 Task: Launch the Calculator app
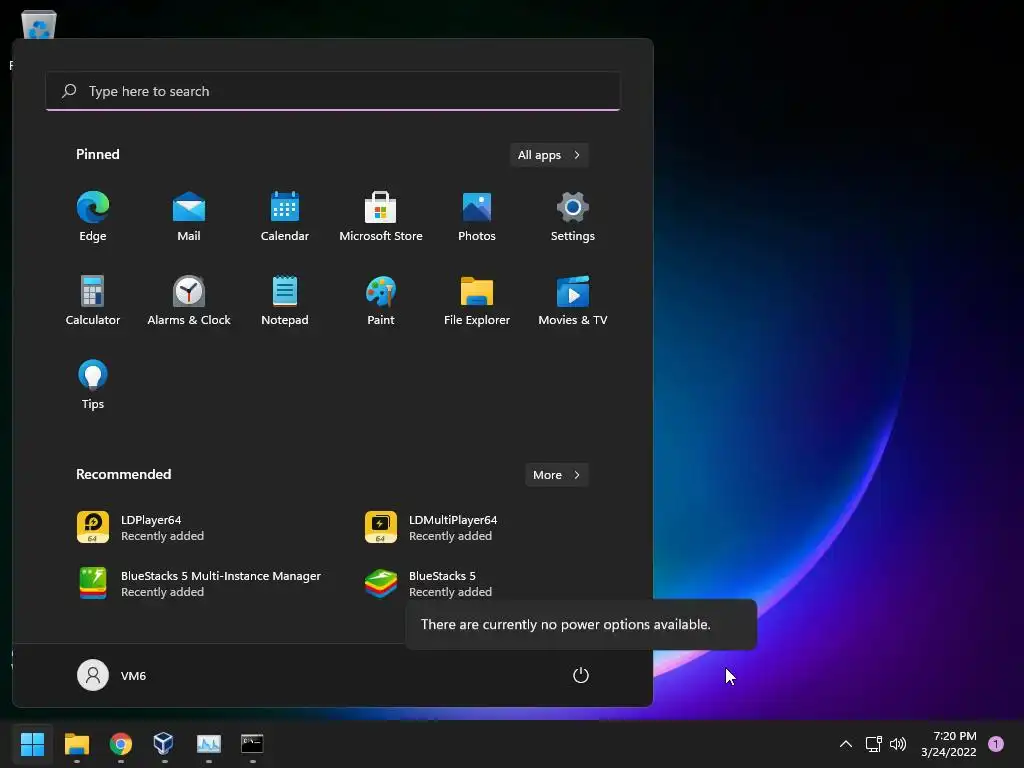pos(93,300)
